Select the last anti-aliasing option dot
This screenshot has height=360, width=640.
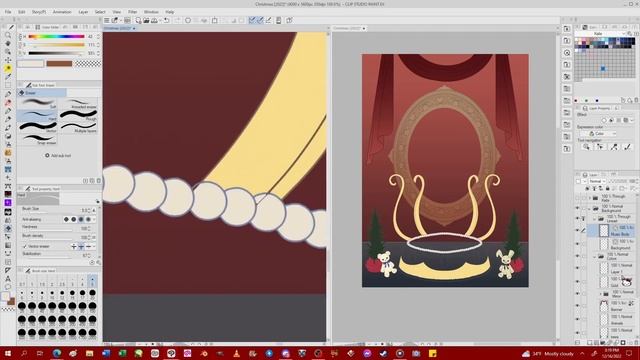tap(88, 220)
